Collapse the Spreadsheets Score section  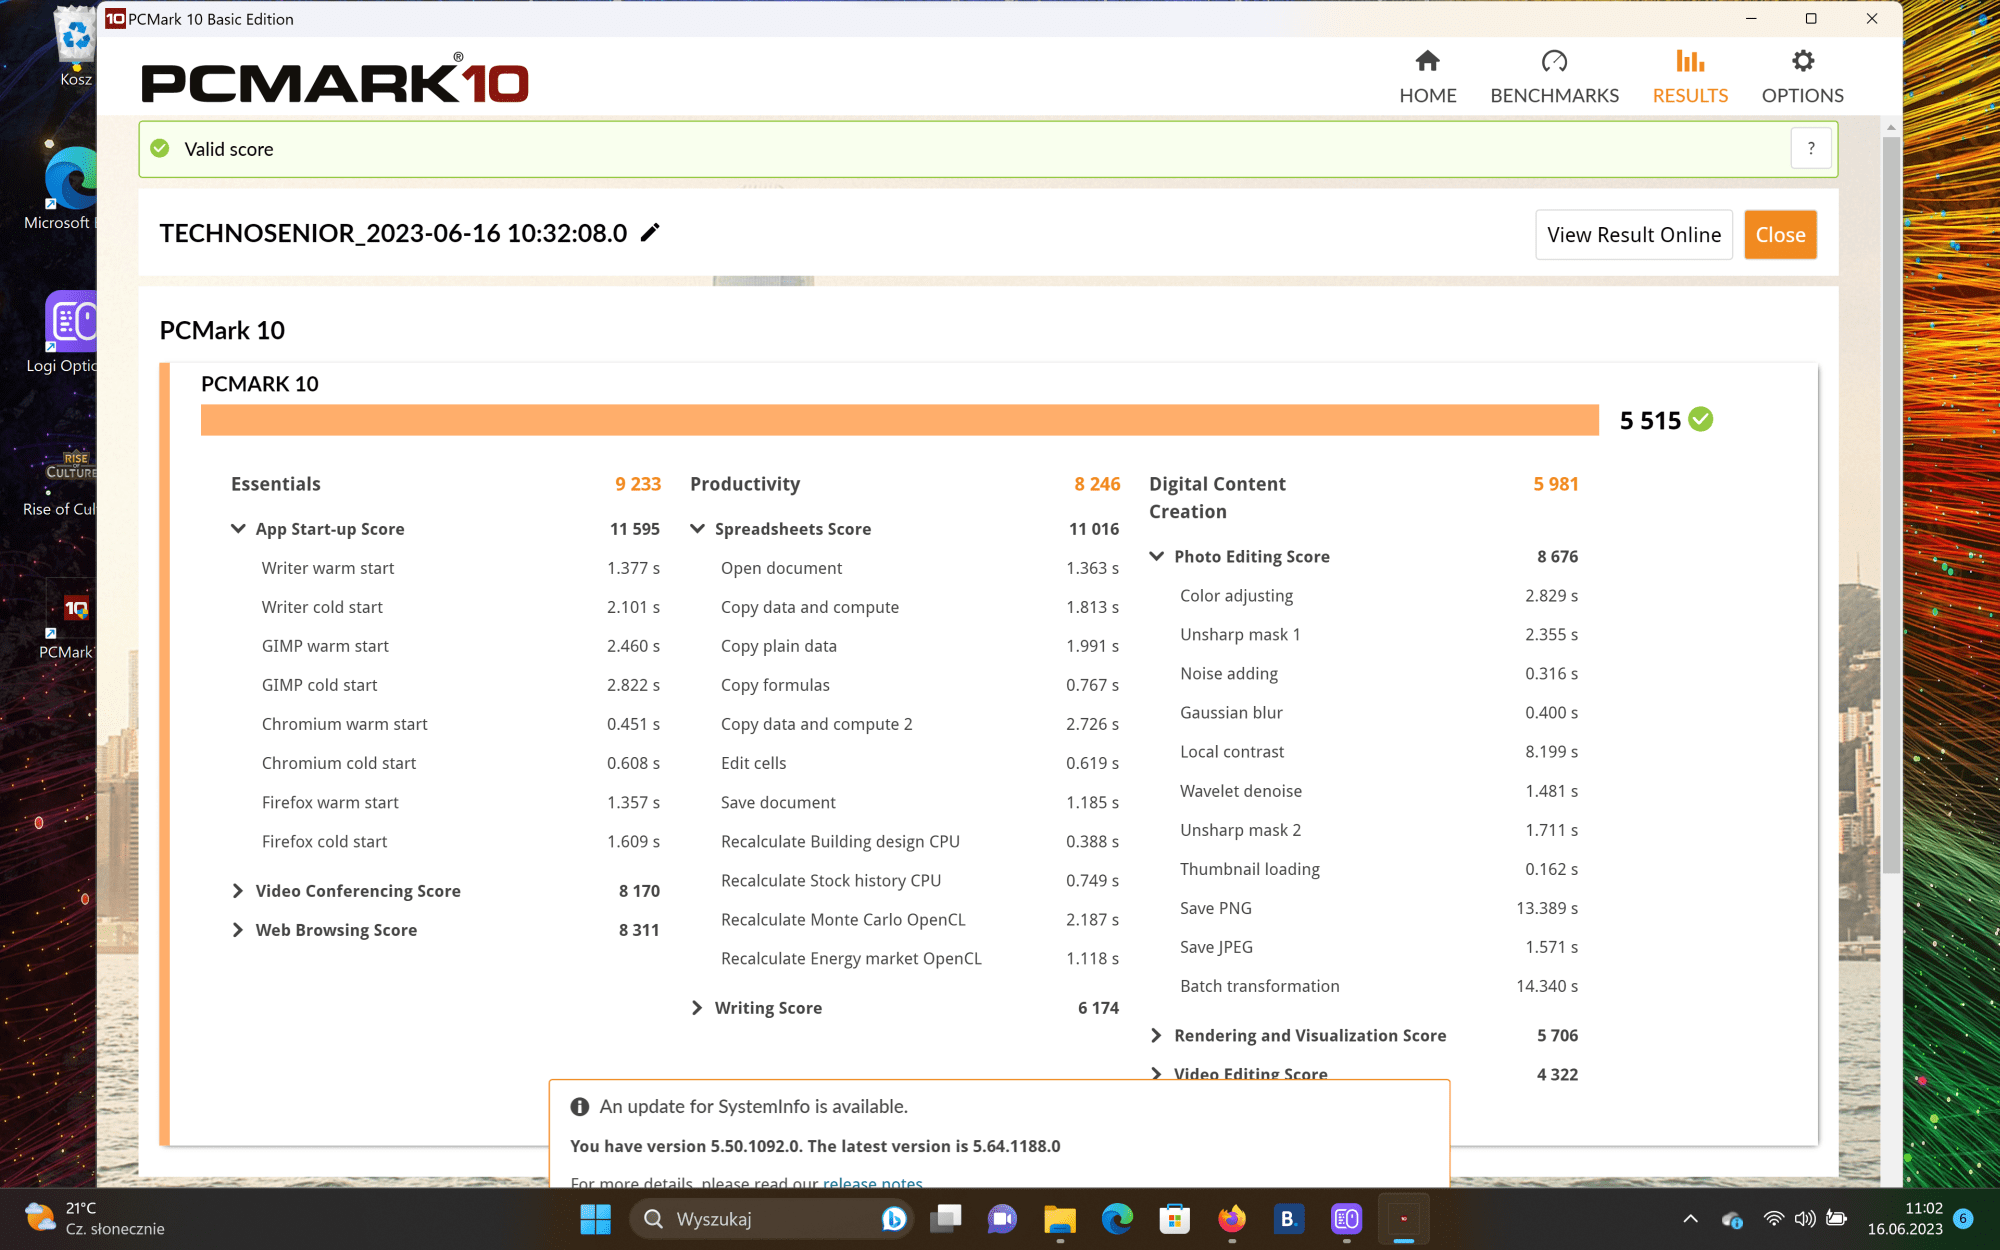click(697, 529)
